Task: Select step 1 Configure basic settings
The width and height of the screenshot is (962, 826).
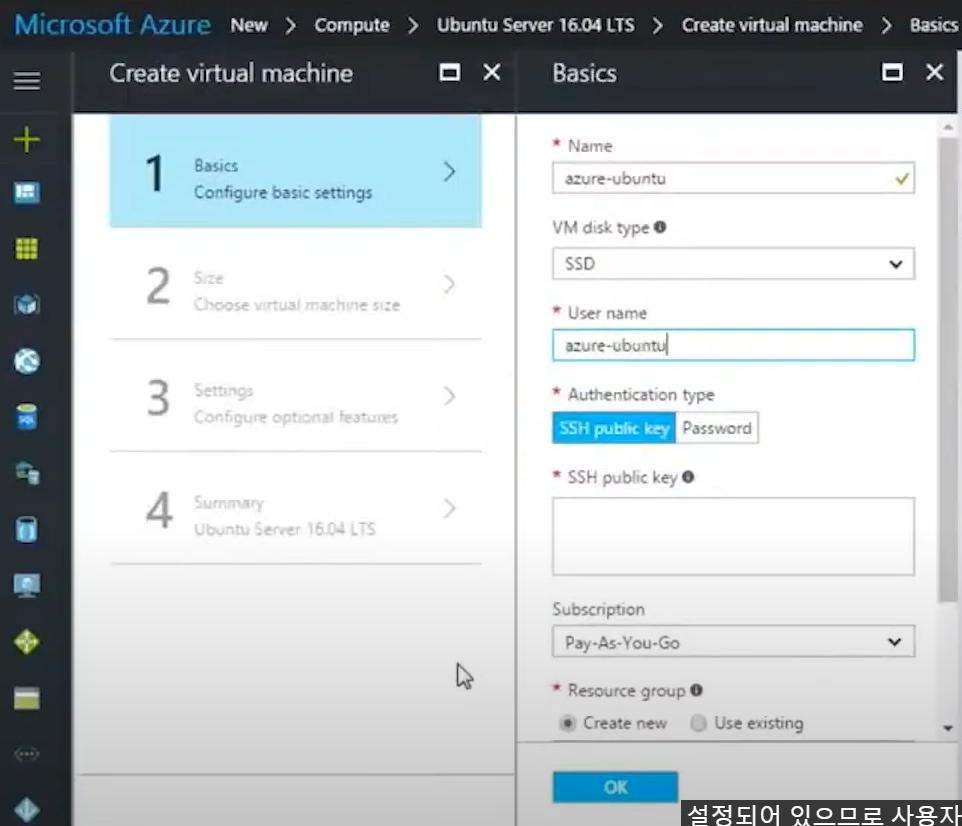Action: 296,171
